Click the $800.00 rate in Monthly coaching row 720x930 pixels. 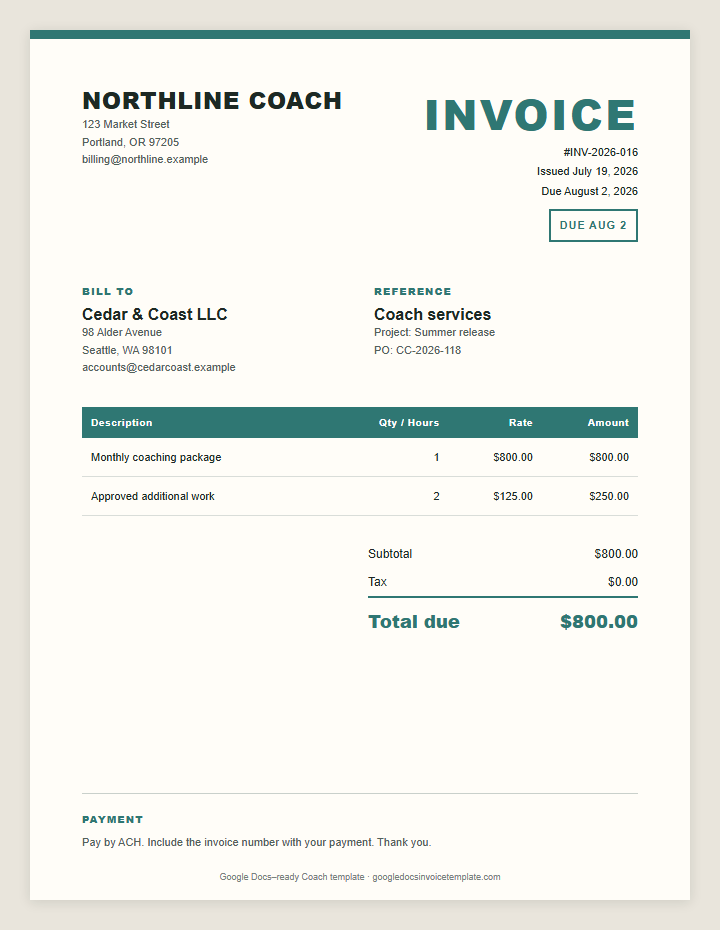point(512,457)
